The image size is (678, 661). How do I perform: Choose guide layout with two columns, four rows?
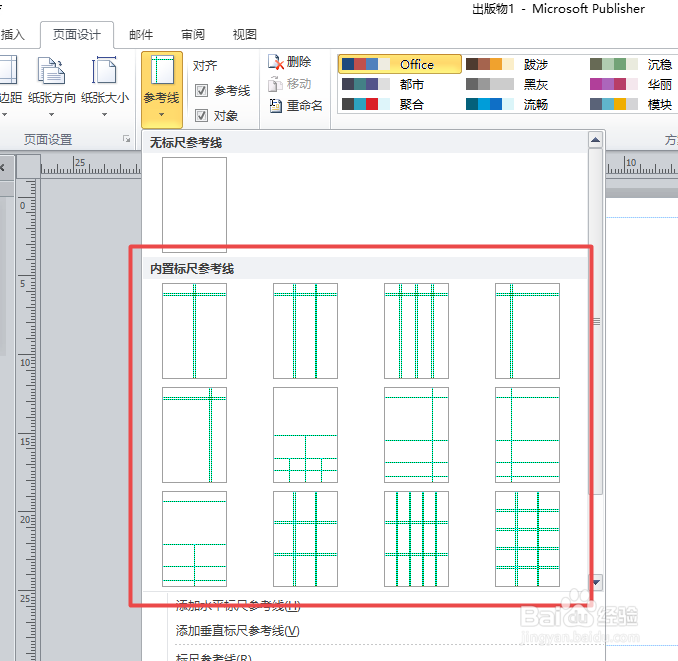click(x=527, y=539)
